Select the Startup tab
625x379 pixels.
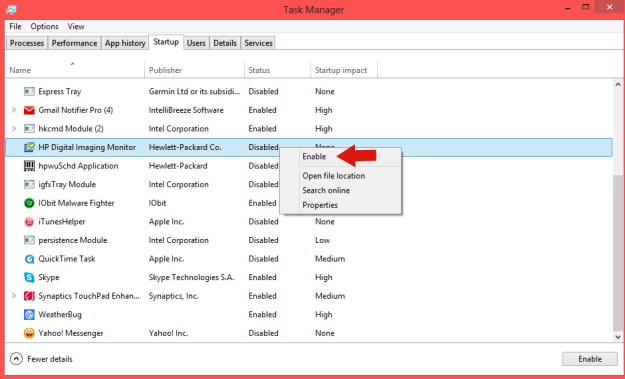point(166,42)
